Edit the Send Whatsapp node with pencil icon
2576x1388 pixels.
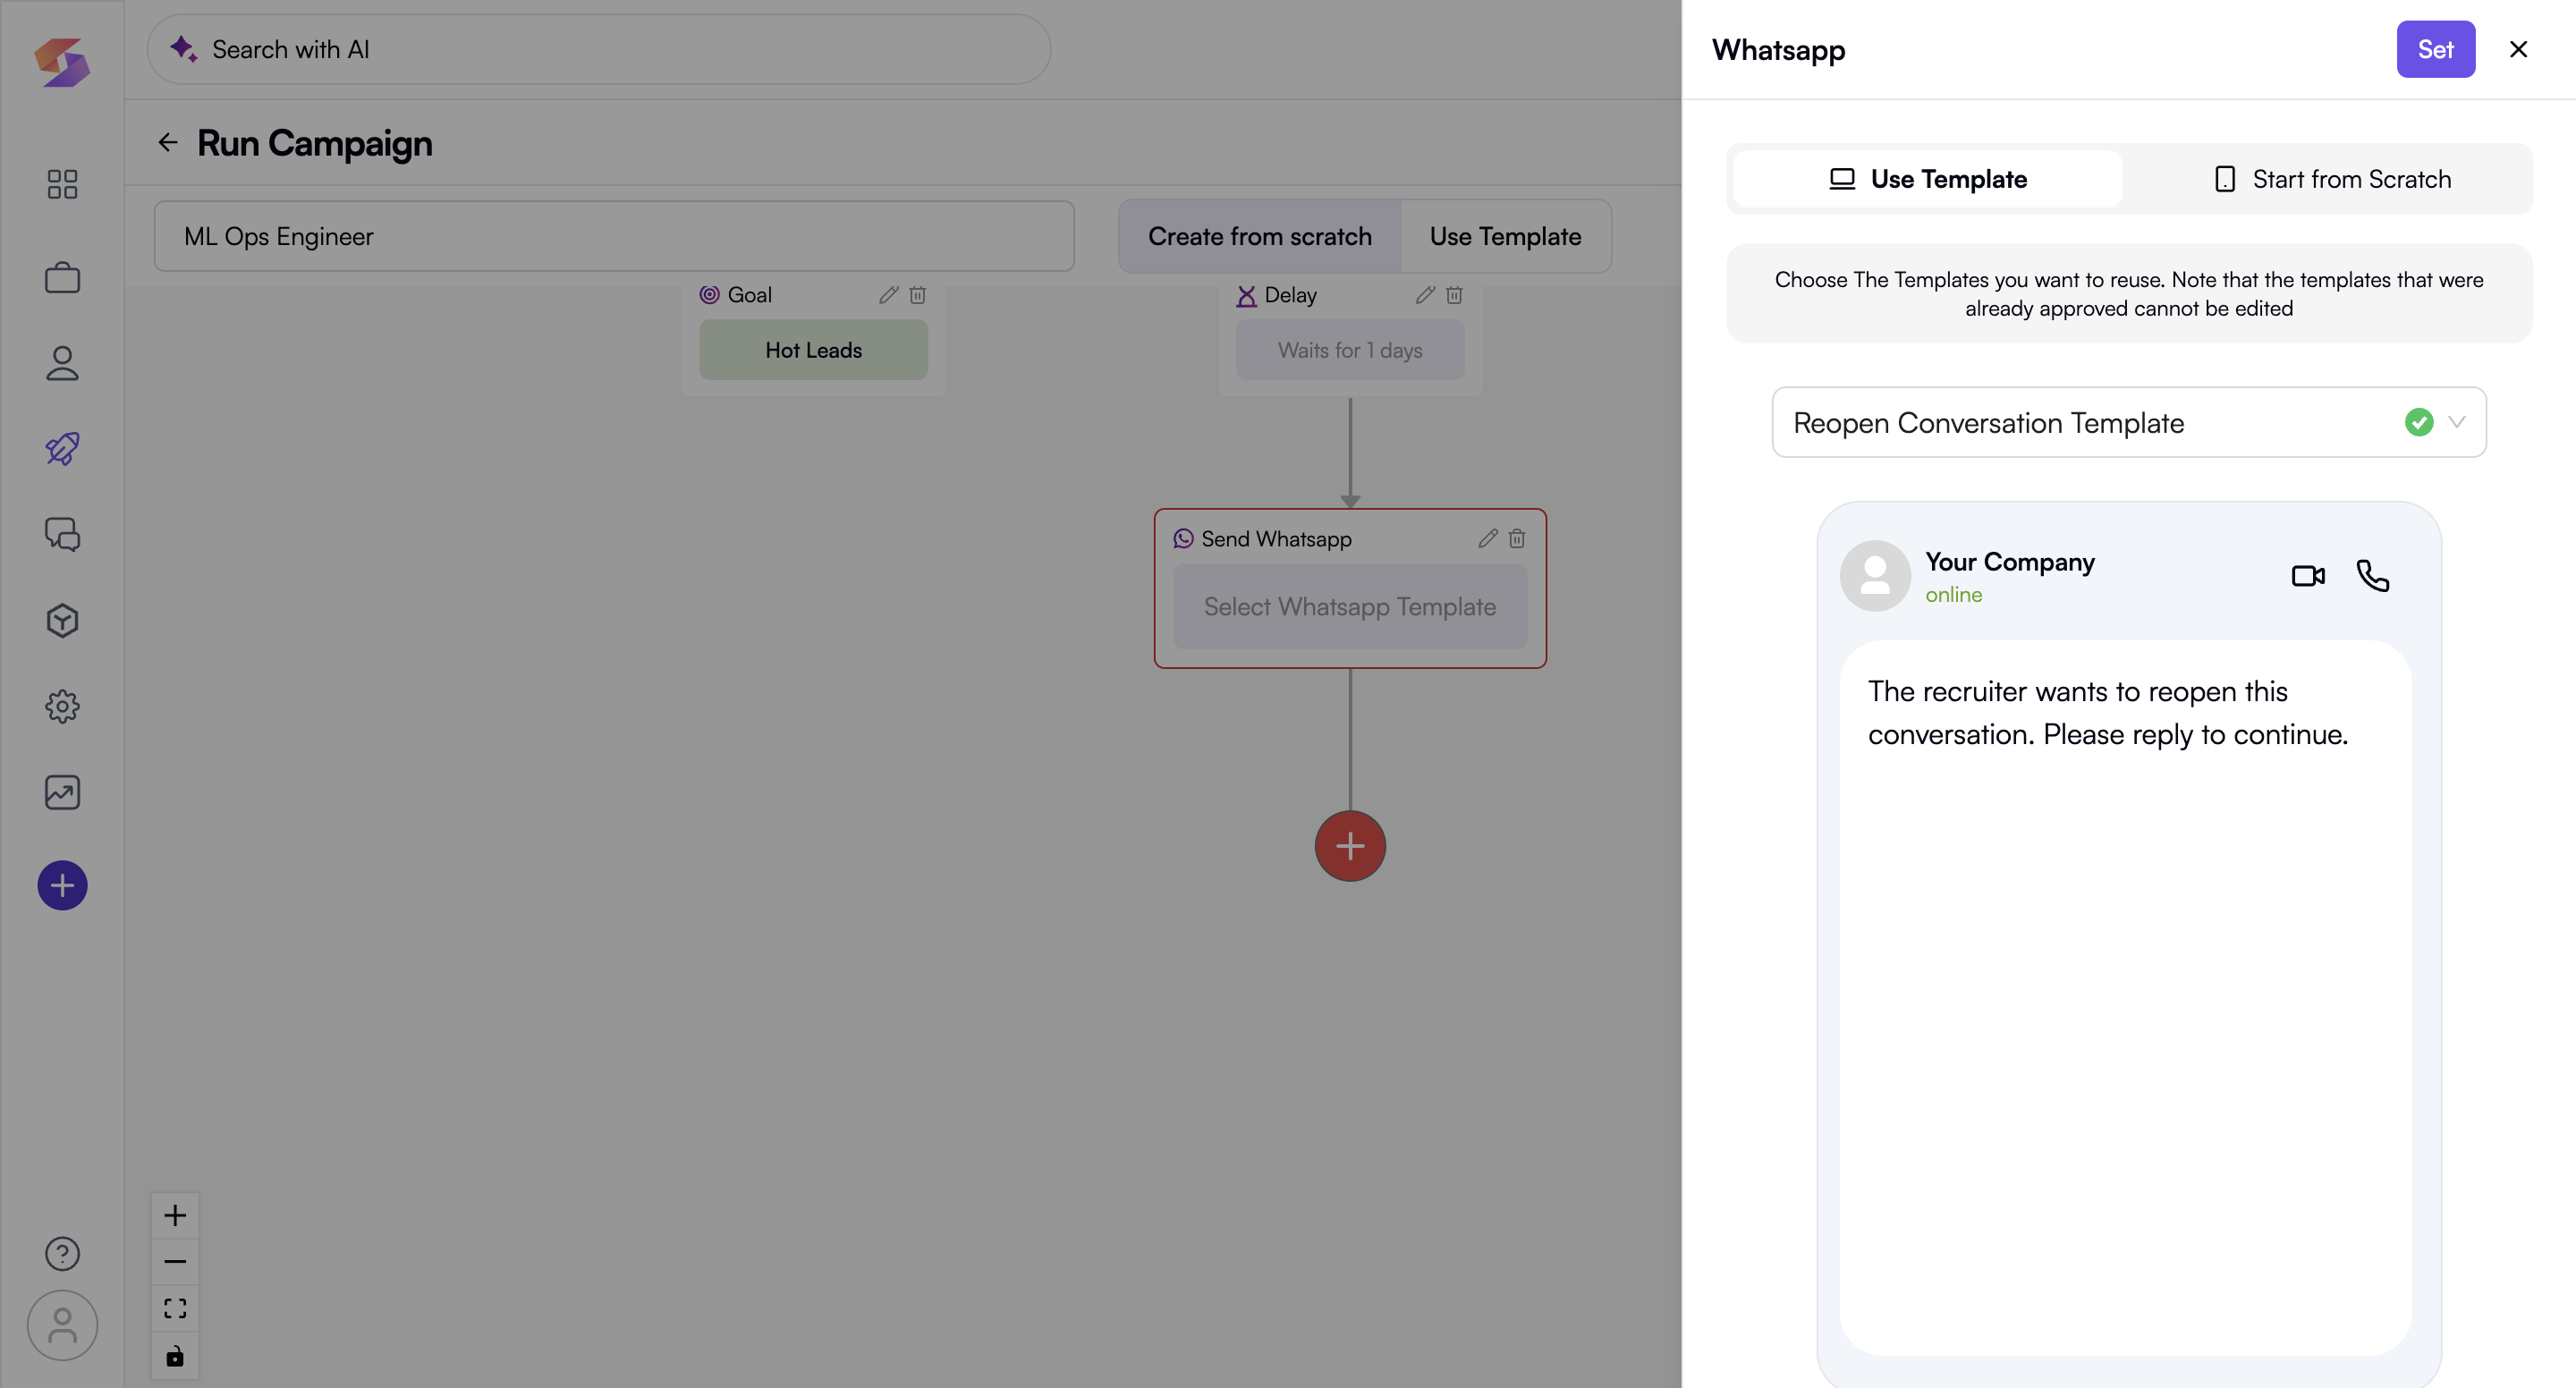click(x=1488, y=539)
